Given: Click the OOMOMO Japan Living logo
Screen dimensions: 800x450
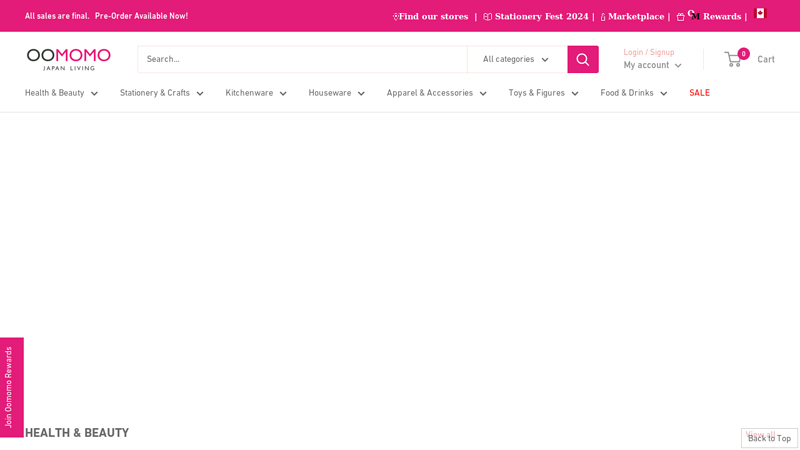Looking at the screenshot, I should (x=68, y=59).
